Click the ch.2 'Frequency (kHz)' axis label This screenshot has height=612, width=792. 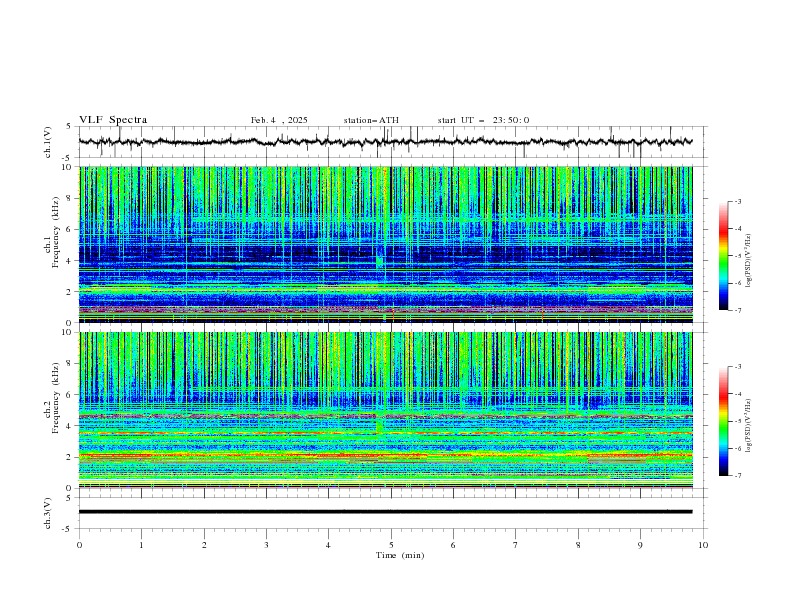(x=56, y=398)
